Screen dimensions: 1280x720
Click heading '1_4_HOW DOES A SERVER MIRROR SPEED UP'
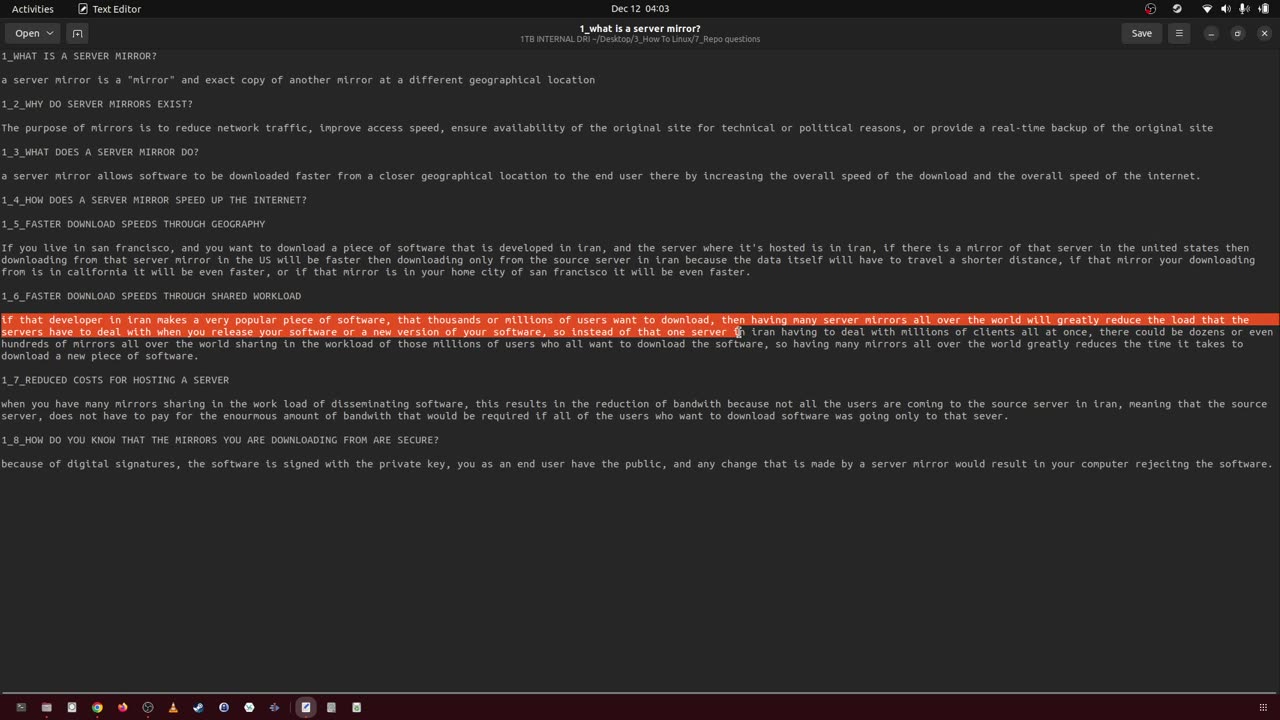pyautogui.click(x=154, y=200)
